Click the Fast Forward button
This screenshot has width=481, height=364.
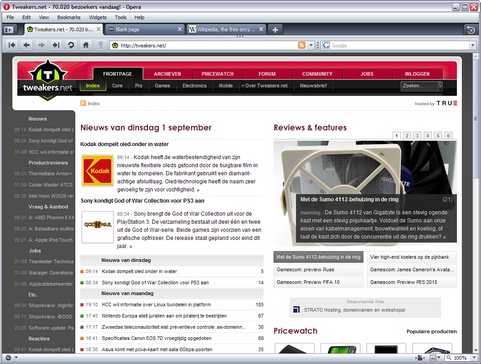(56, 45)
